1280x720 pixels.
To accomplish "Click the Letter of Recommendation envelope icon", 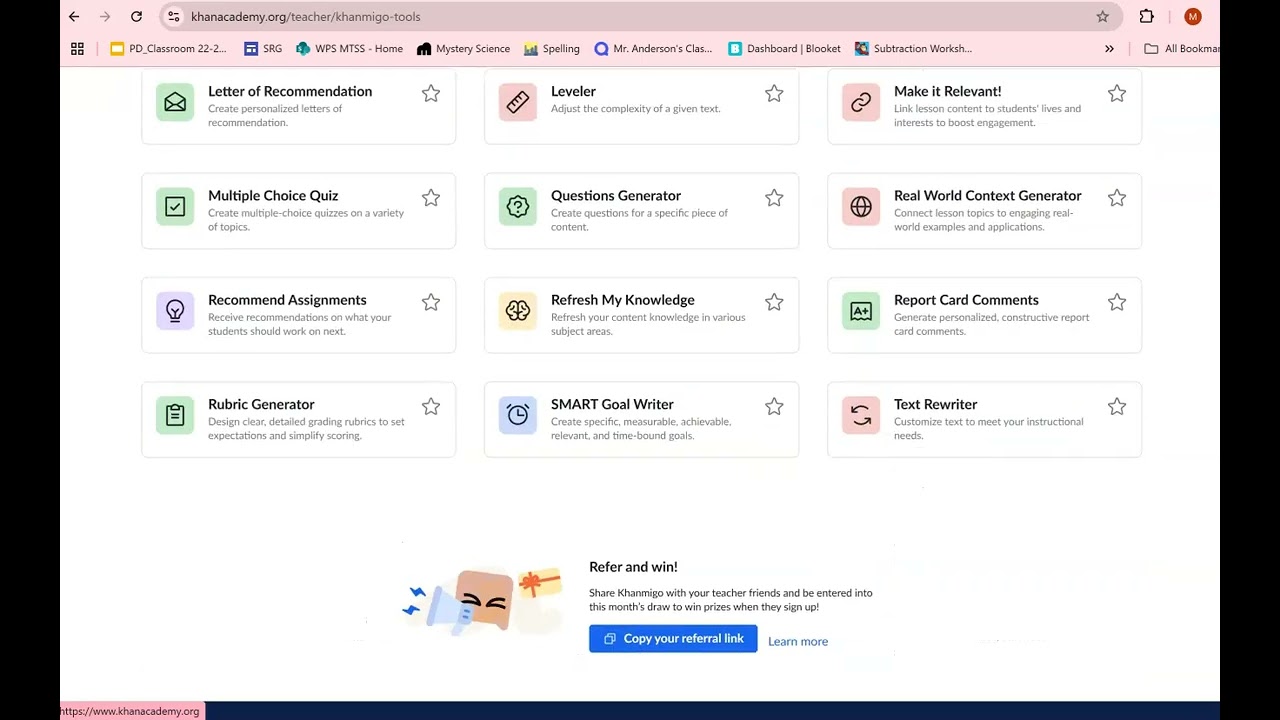I will [175, 102].
